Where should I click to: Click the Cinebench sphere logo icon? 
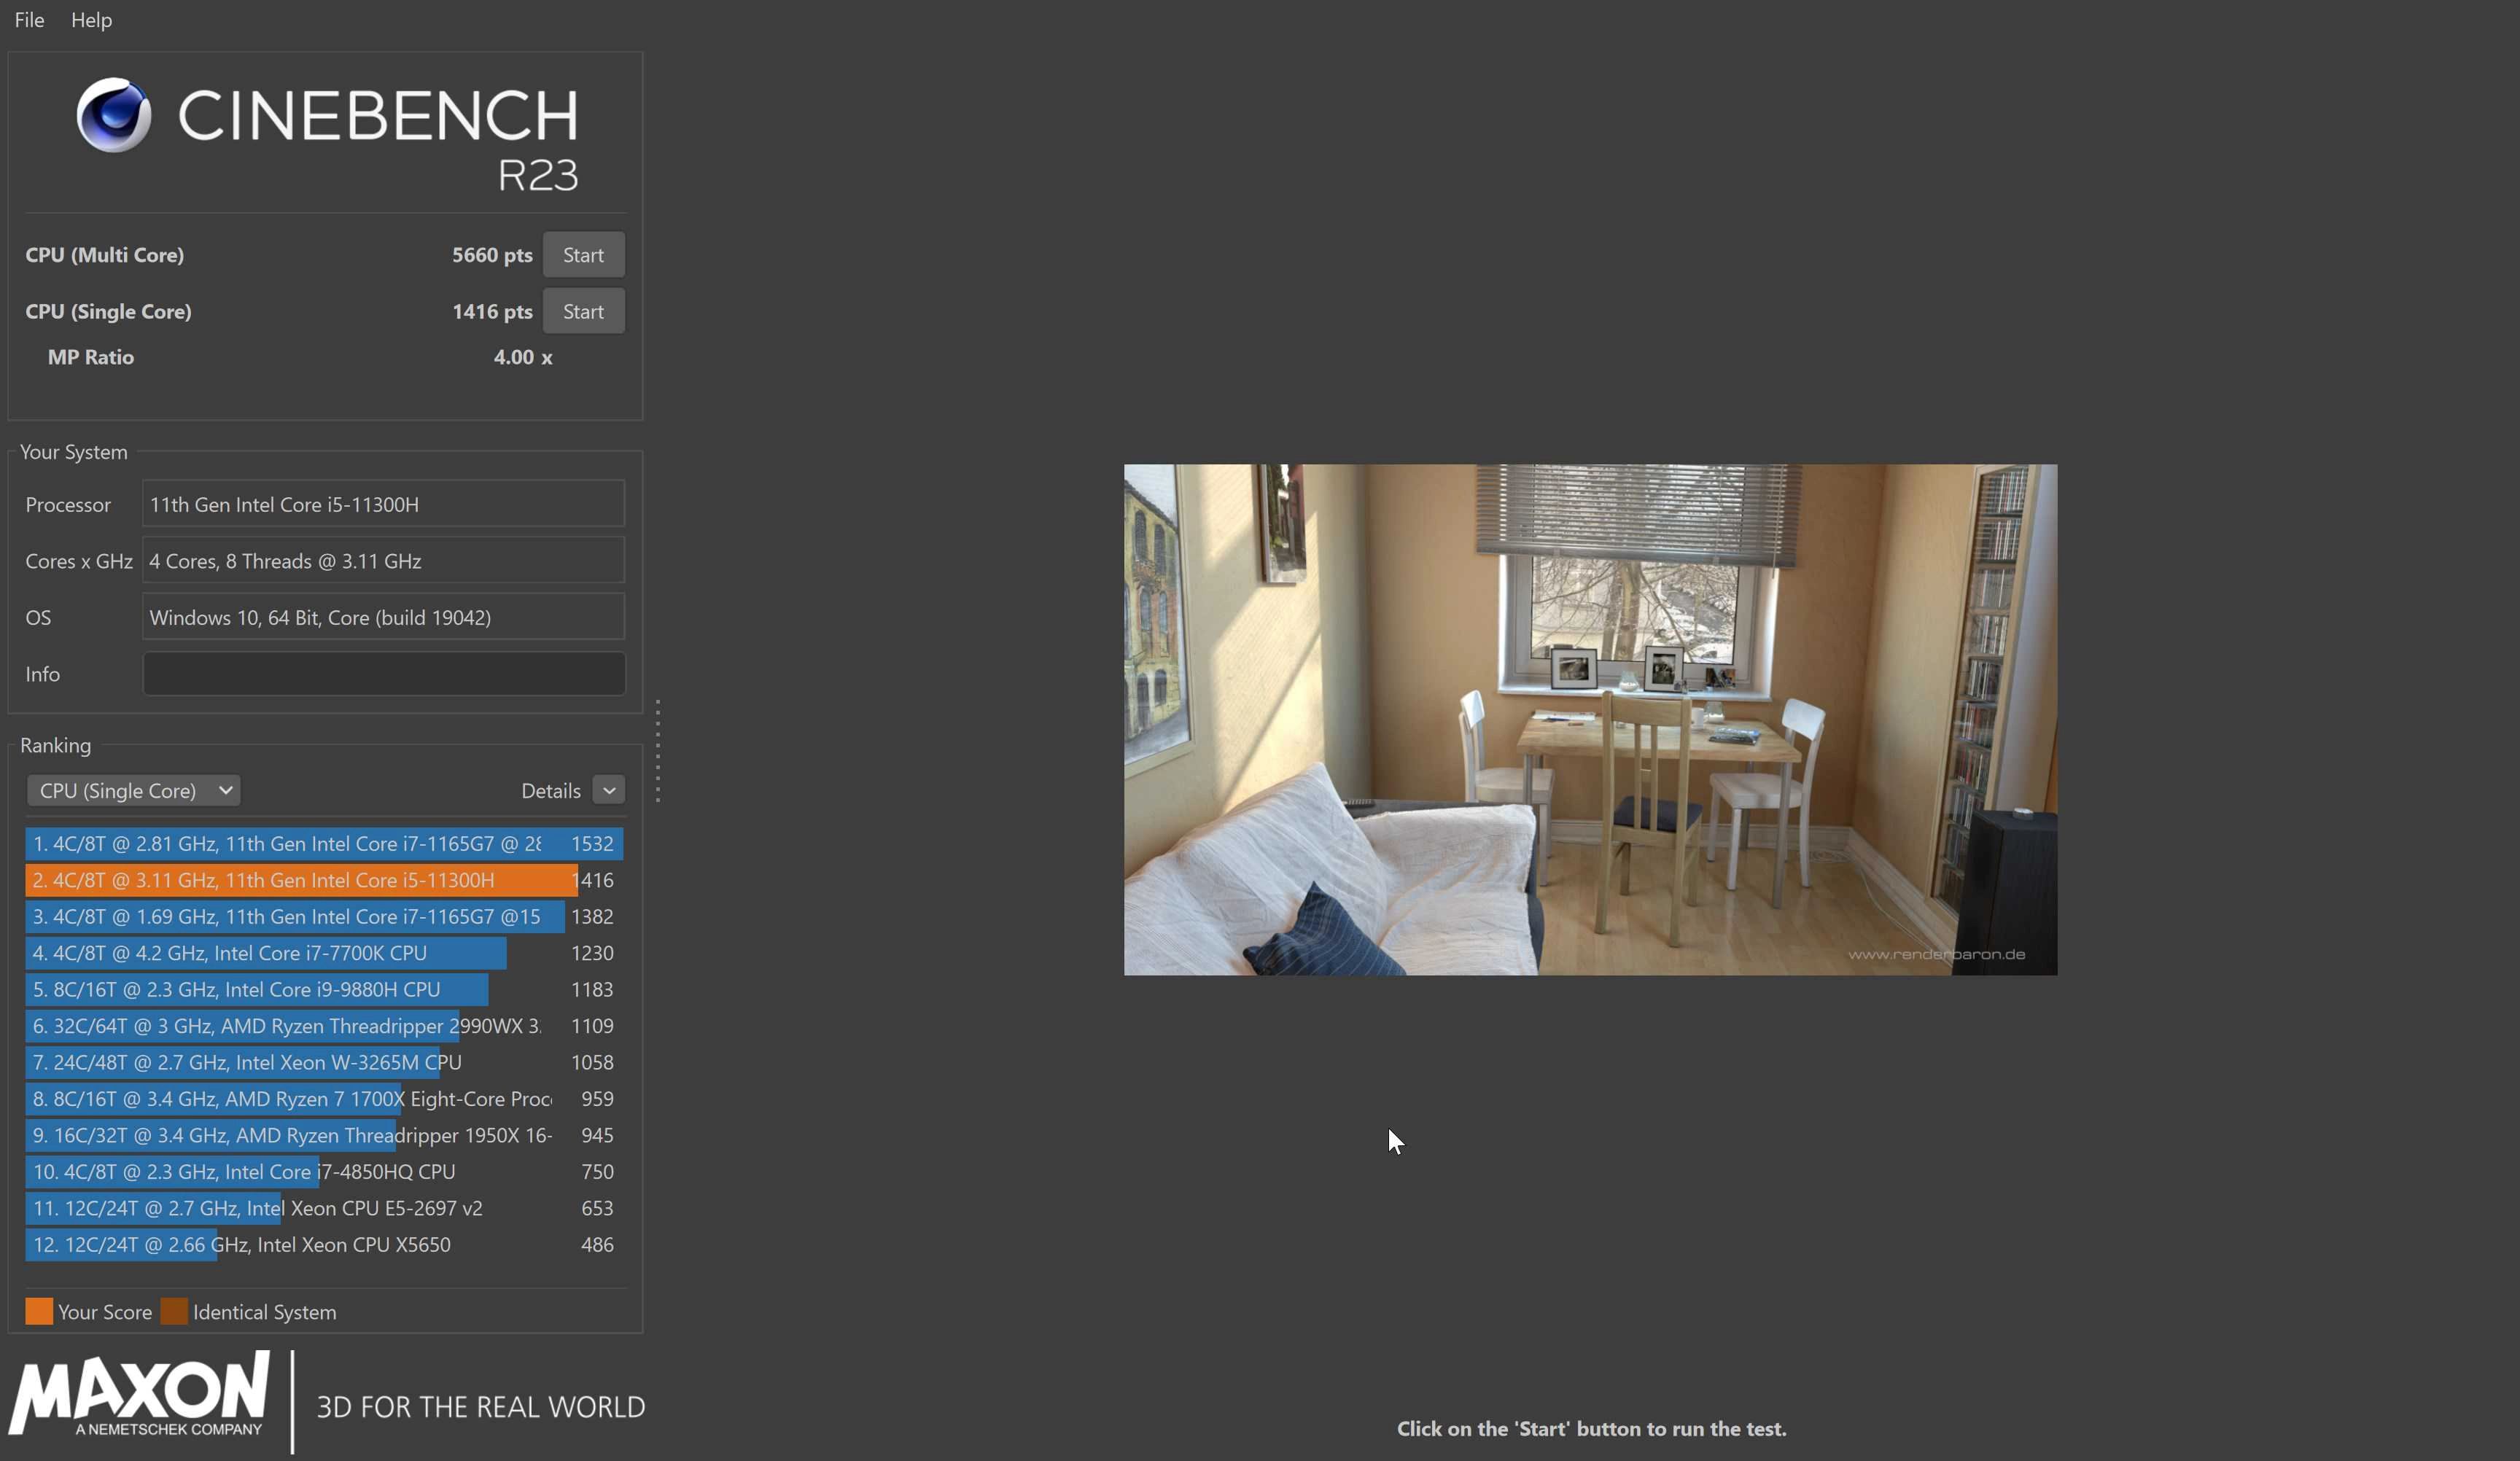coord(114,115)
